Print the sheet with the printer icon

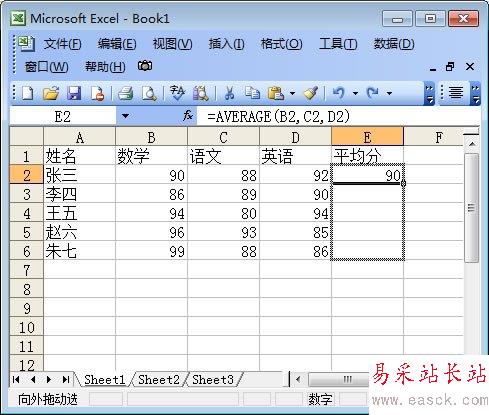pos(126,93)
